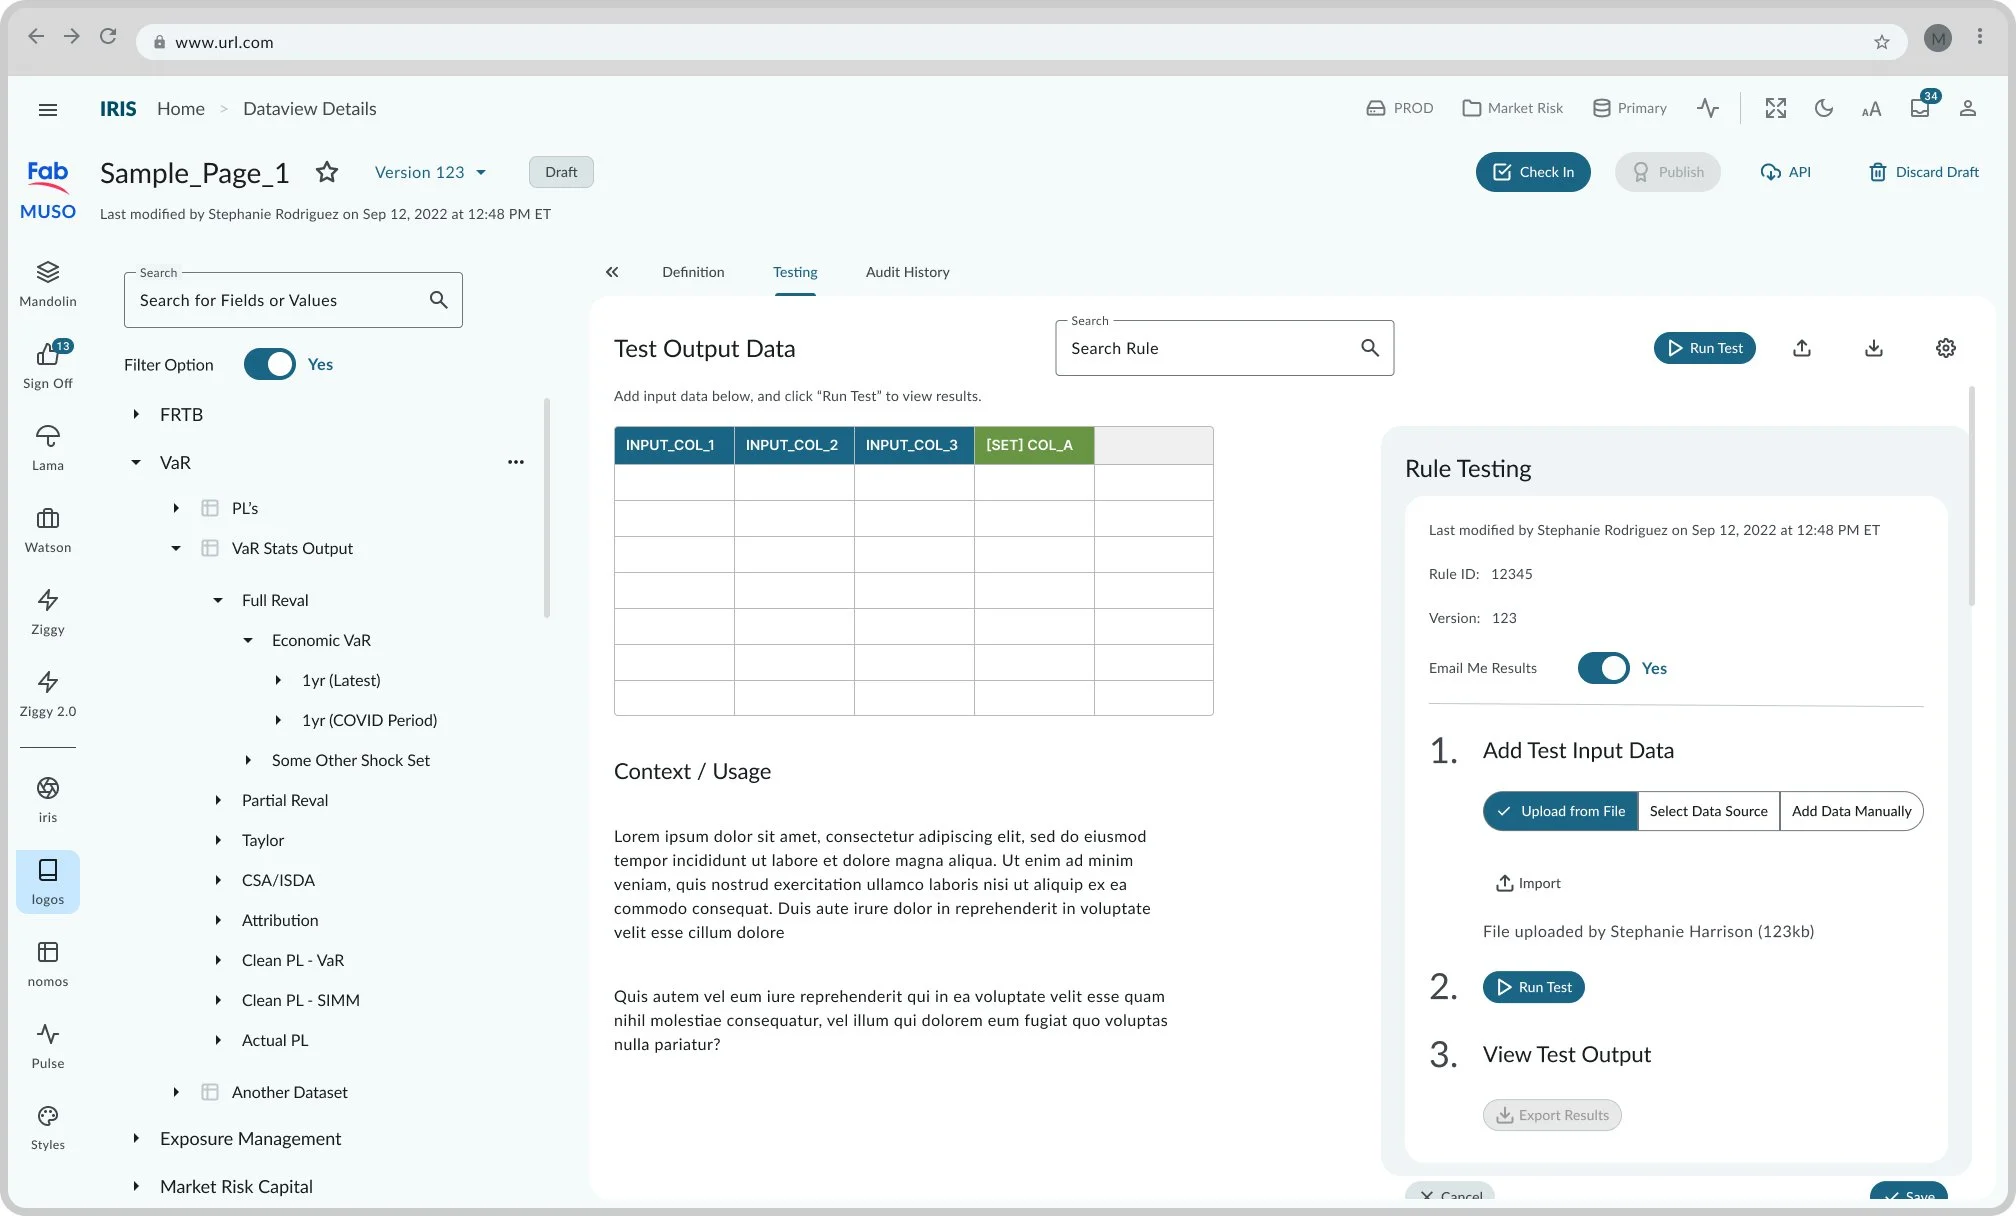Image resolution: width=2016 pixels, height=1216 pixels.
Task: Click the fullscreen expand icon
Action: point(1775,108)
